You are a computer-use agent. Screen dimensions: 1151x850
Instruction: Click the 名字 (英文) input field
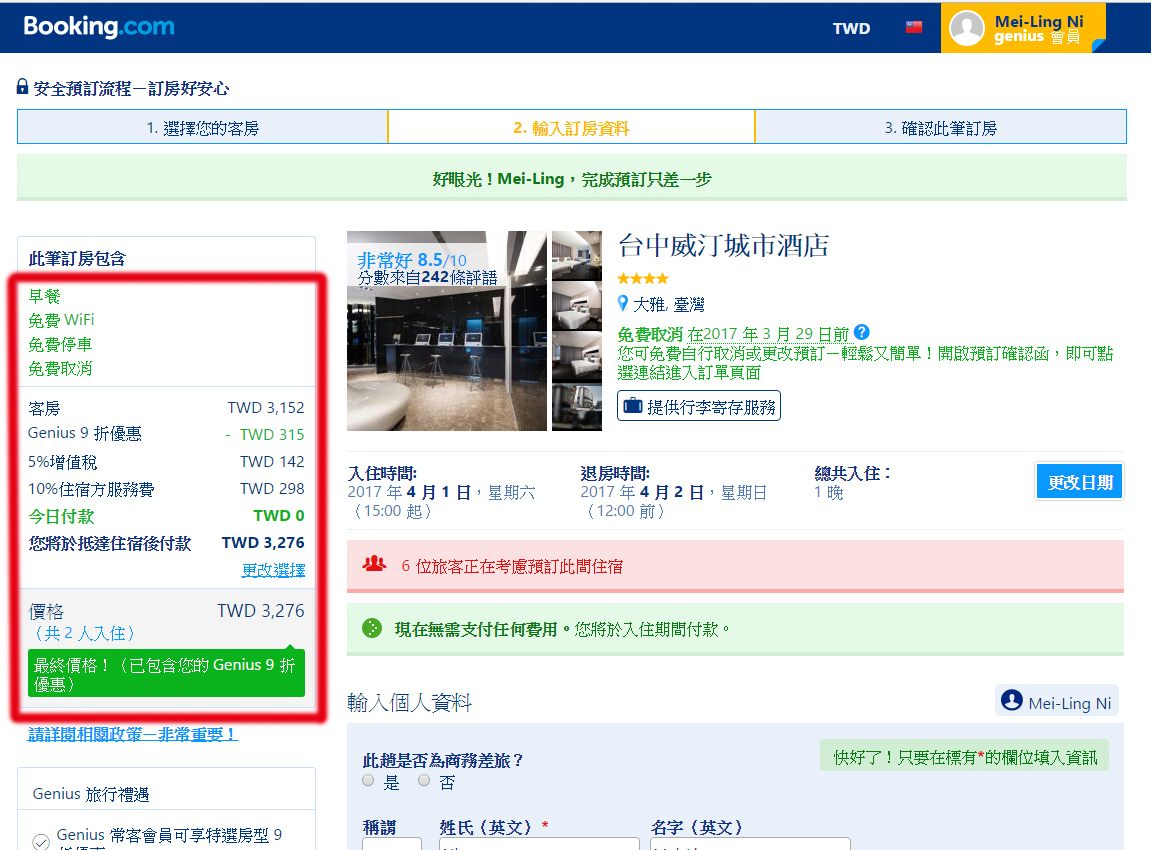(750, 843)
